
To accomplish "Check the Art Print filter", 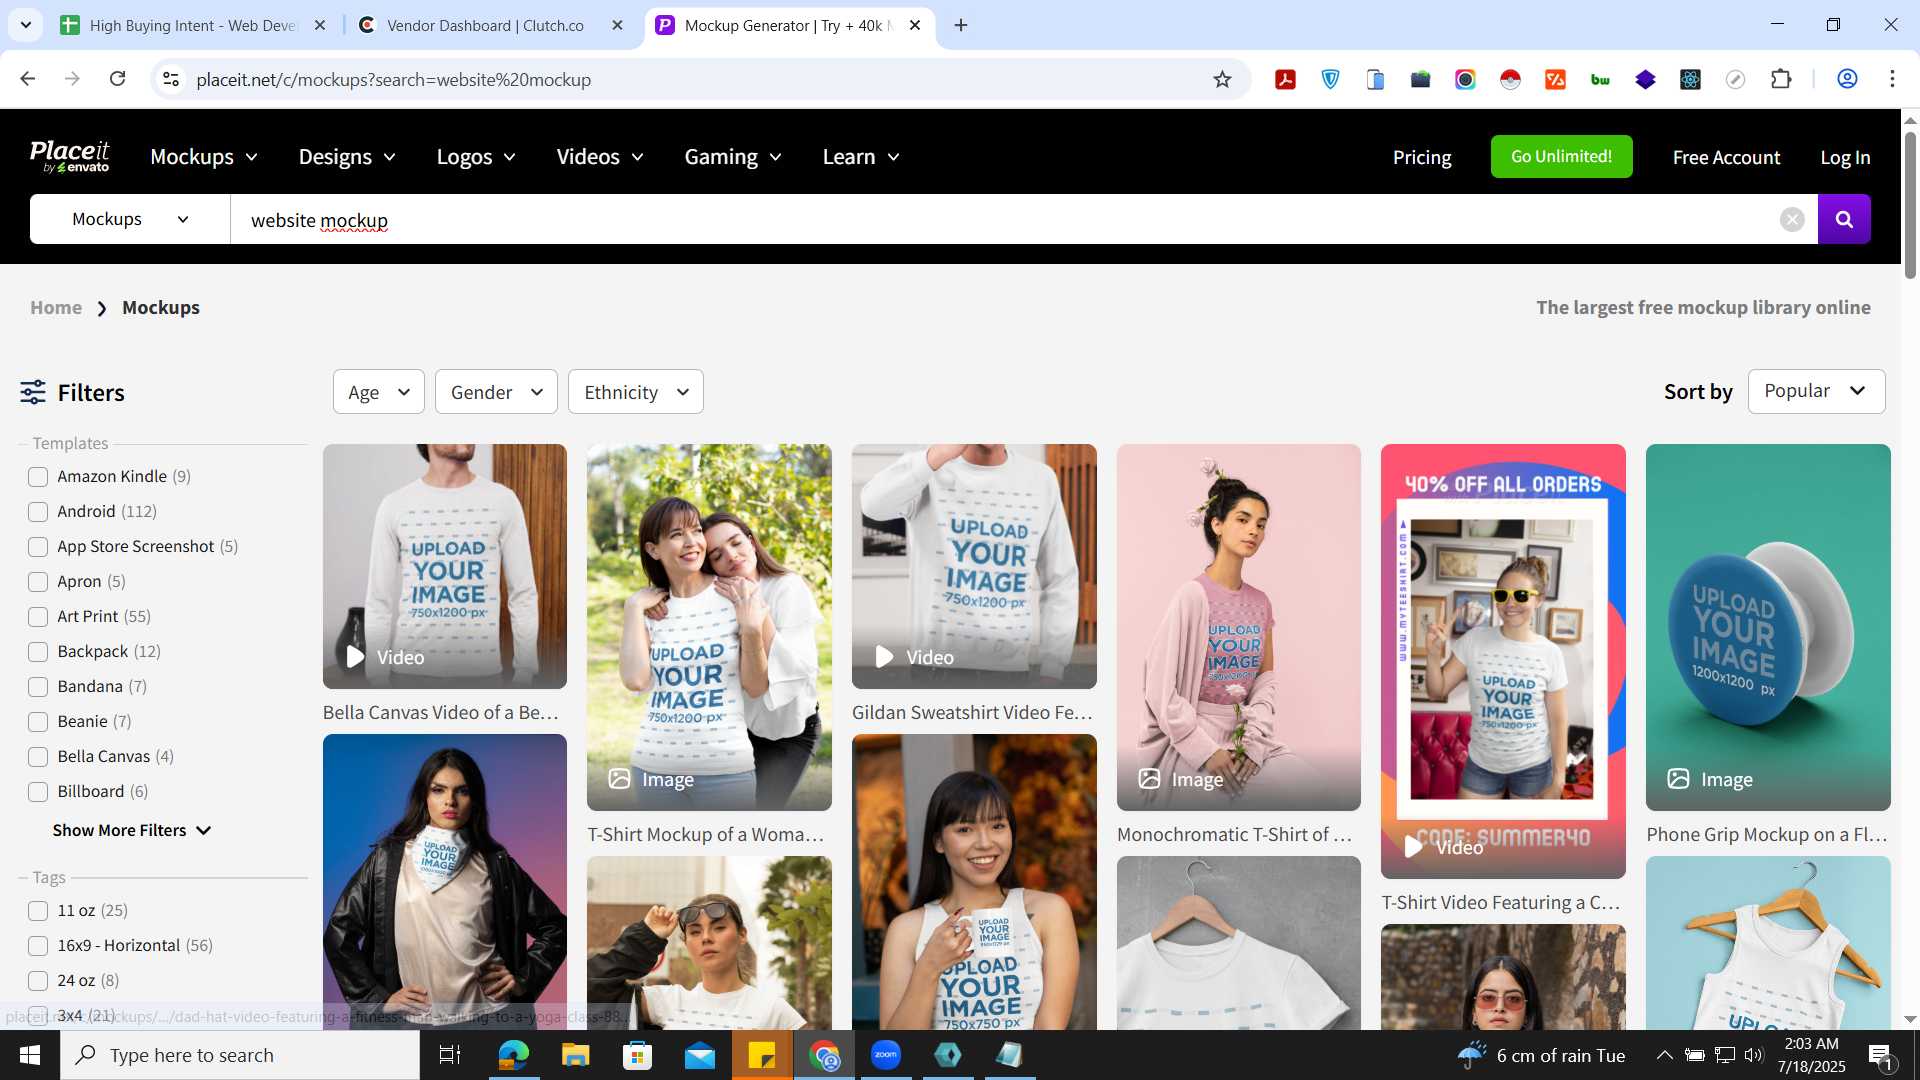I will (38, 616).
